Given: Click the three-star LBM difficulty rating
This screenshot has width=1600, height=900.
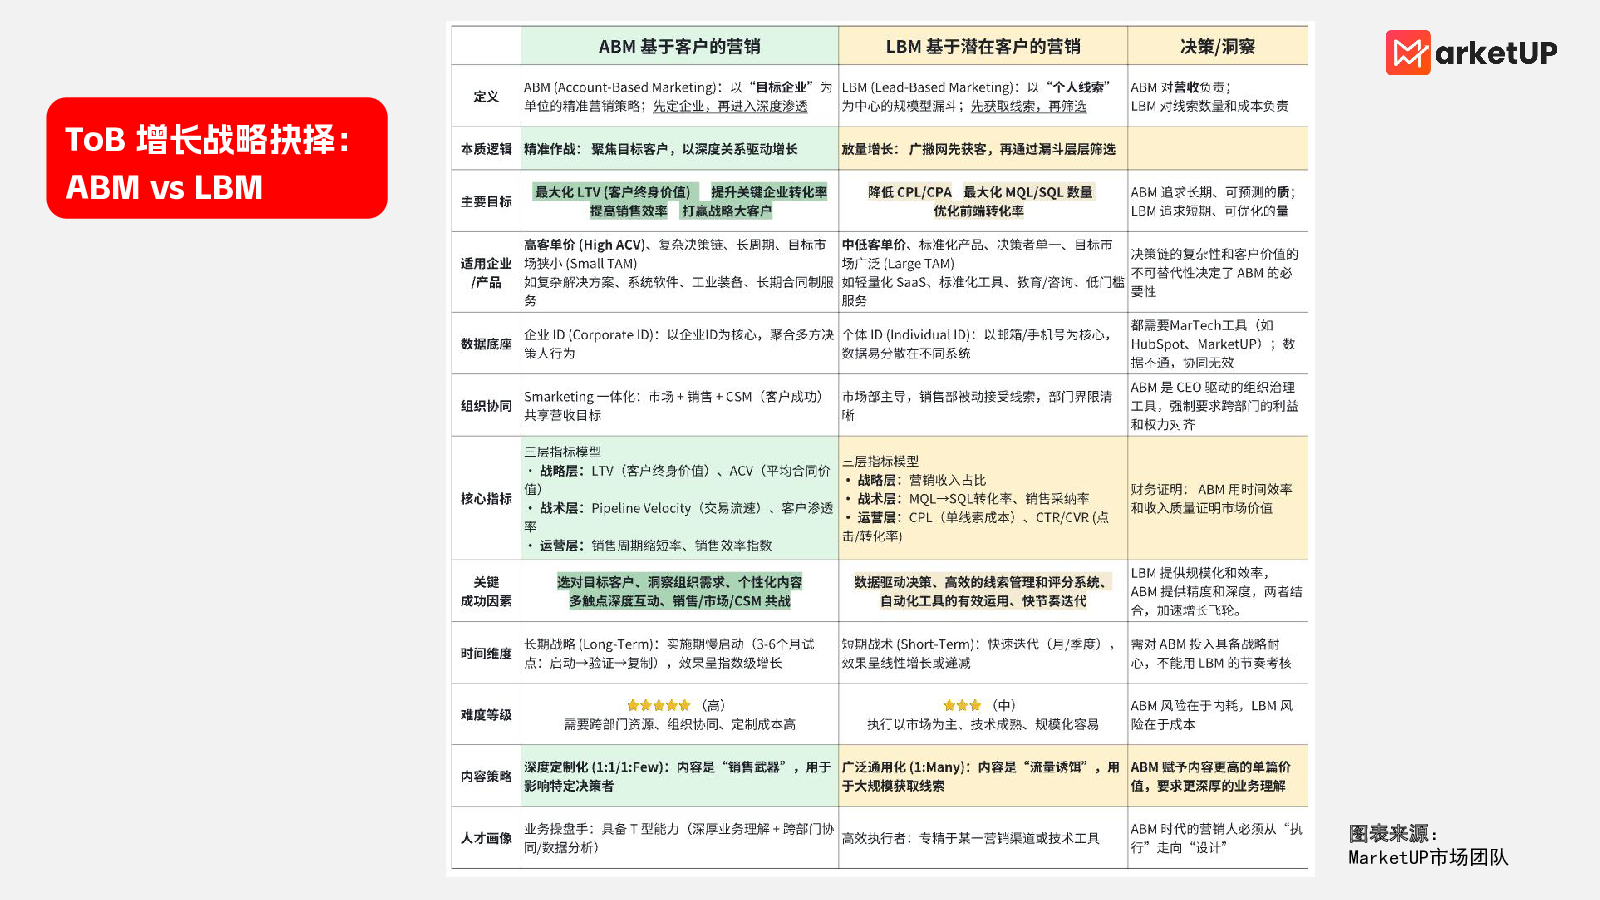Looking at the screenshot, I should pos(962,705).
